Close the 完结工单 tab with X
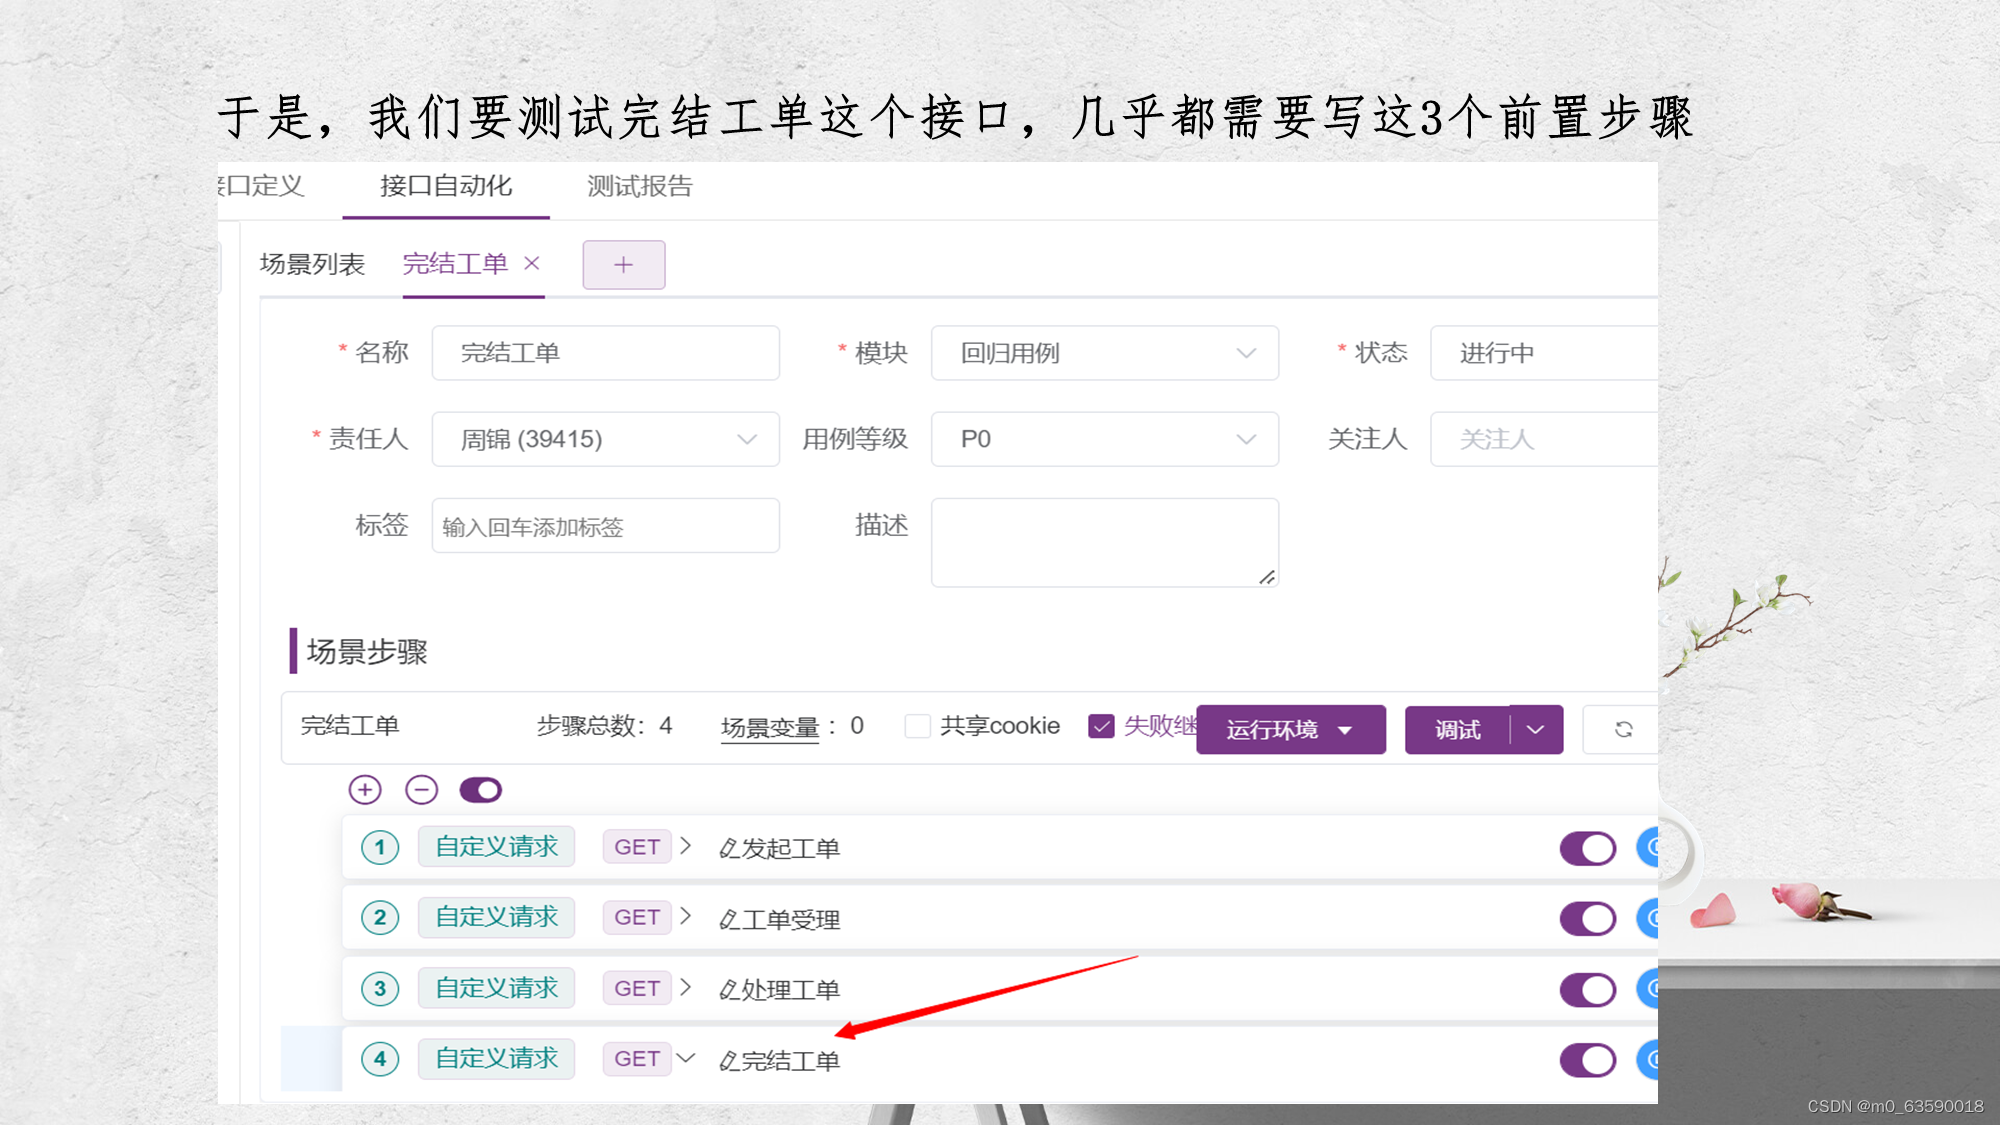 532,263
